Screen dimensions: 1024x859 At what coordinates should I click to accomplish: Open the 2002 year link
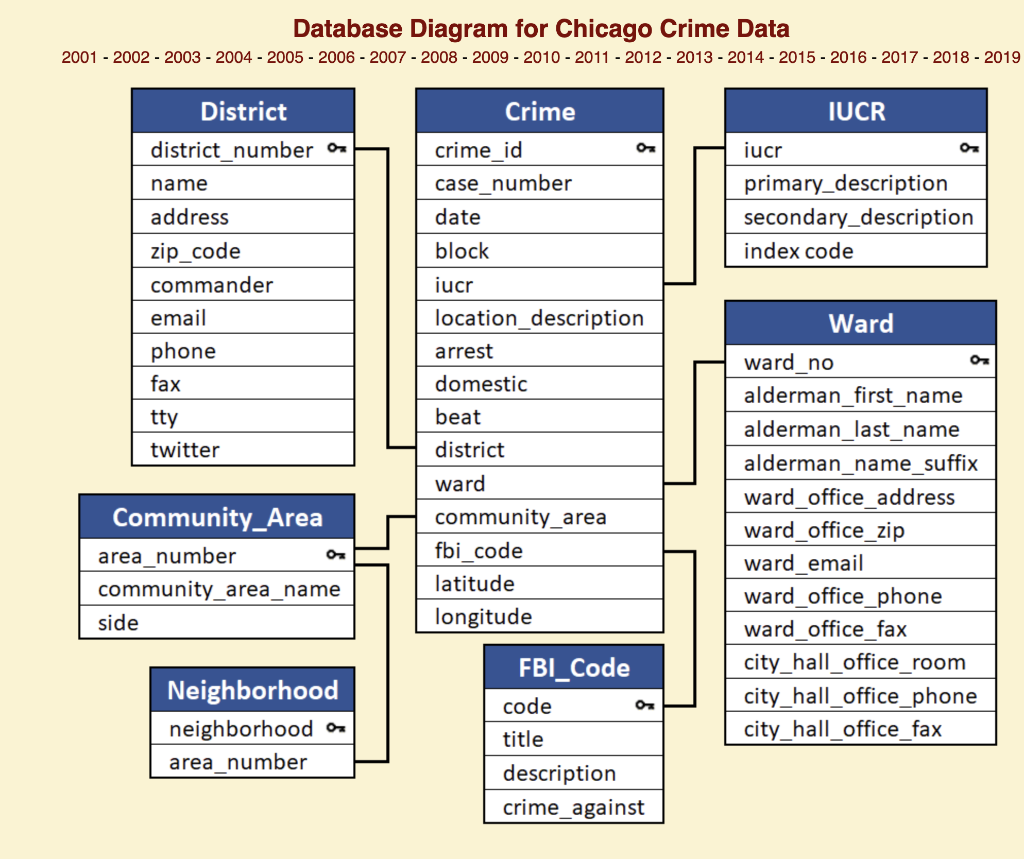[131, 57]
